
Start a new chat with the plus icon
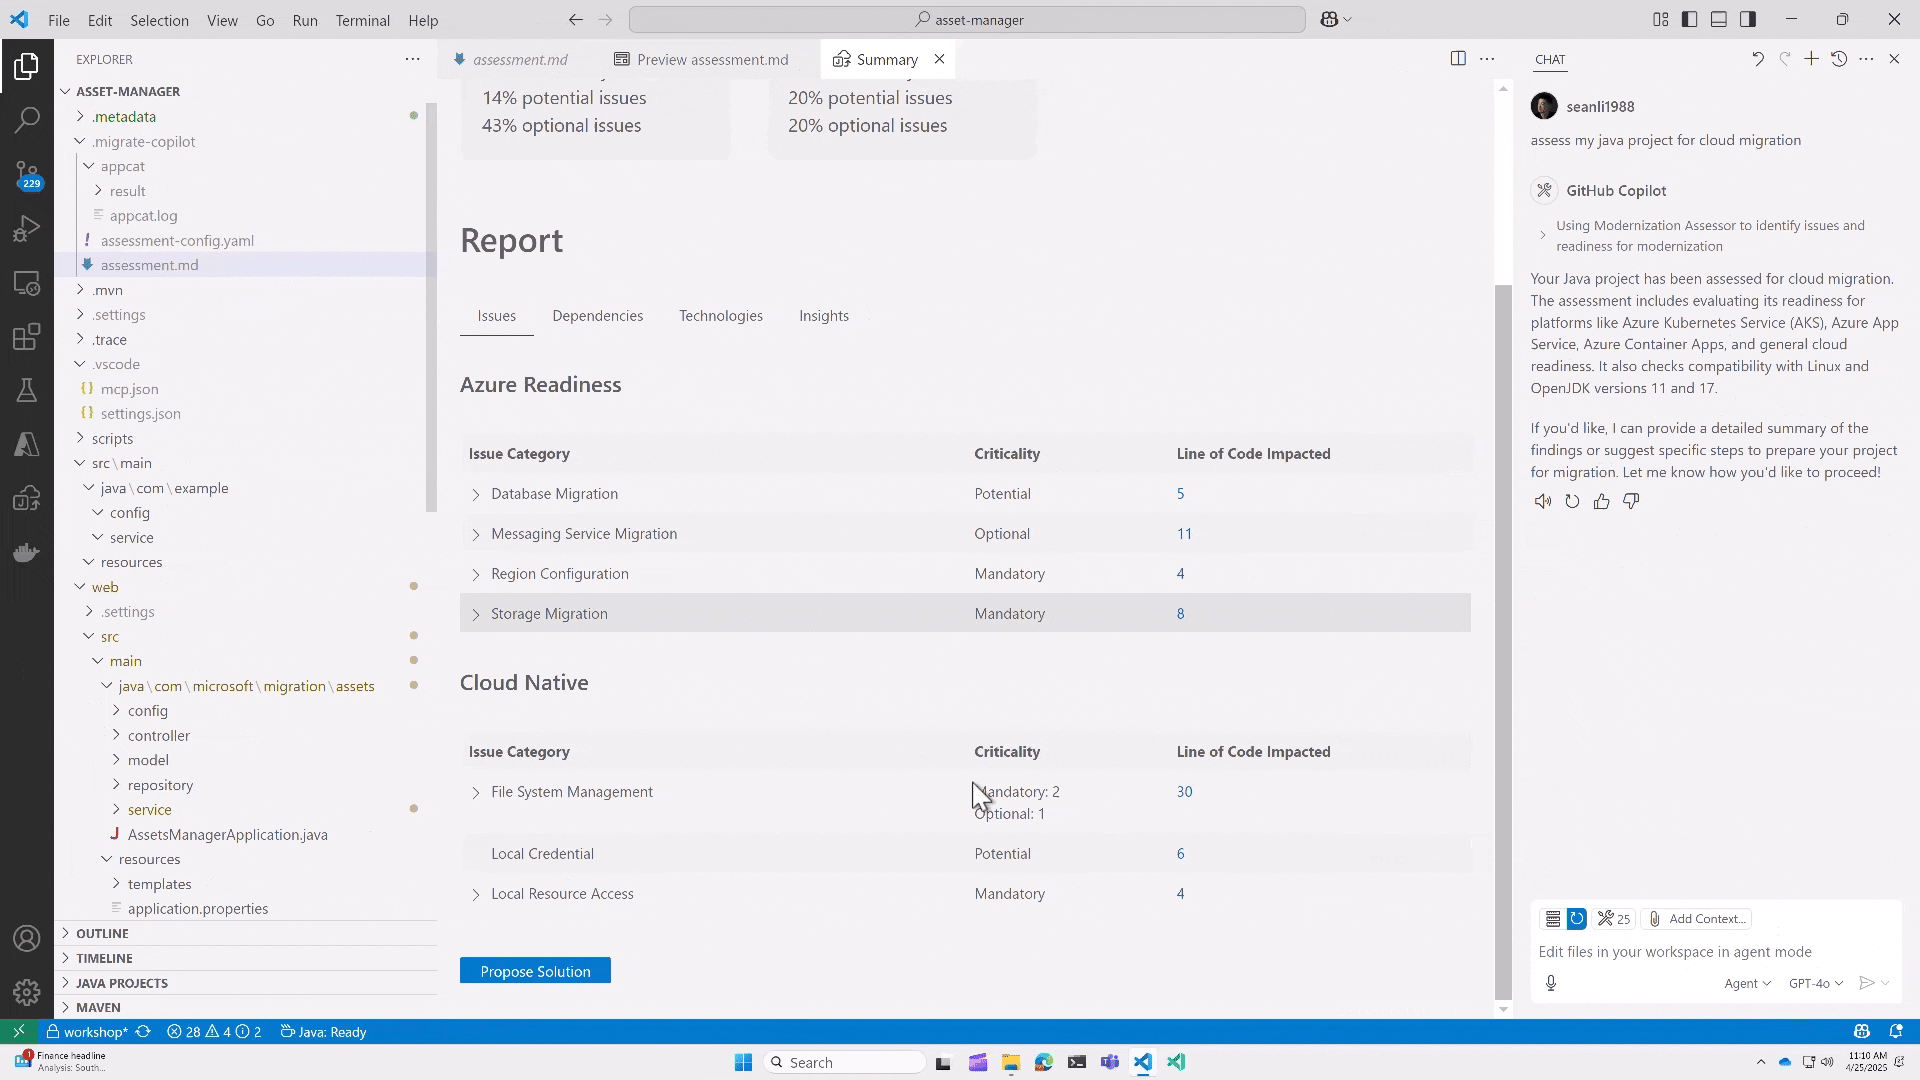1811,59
